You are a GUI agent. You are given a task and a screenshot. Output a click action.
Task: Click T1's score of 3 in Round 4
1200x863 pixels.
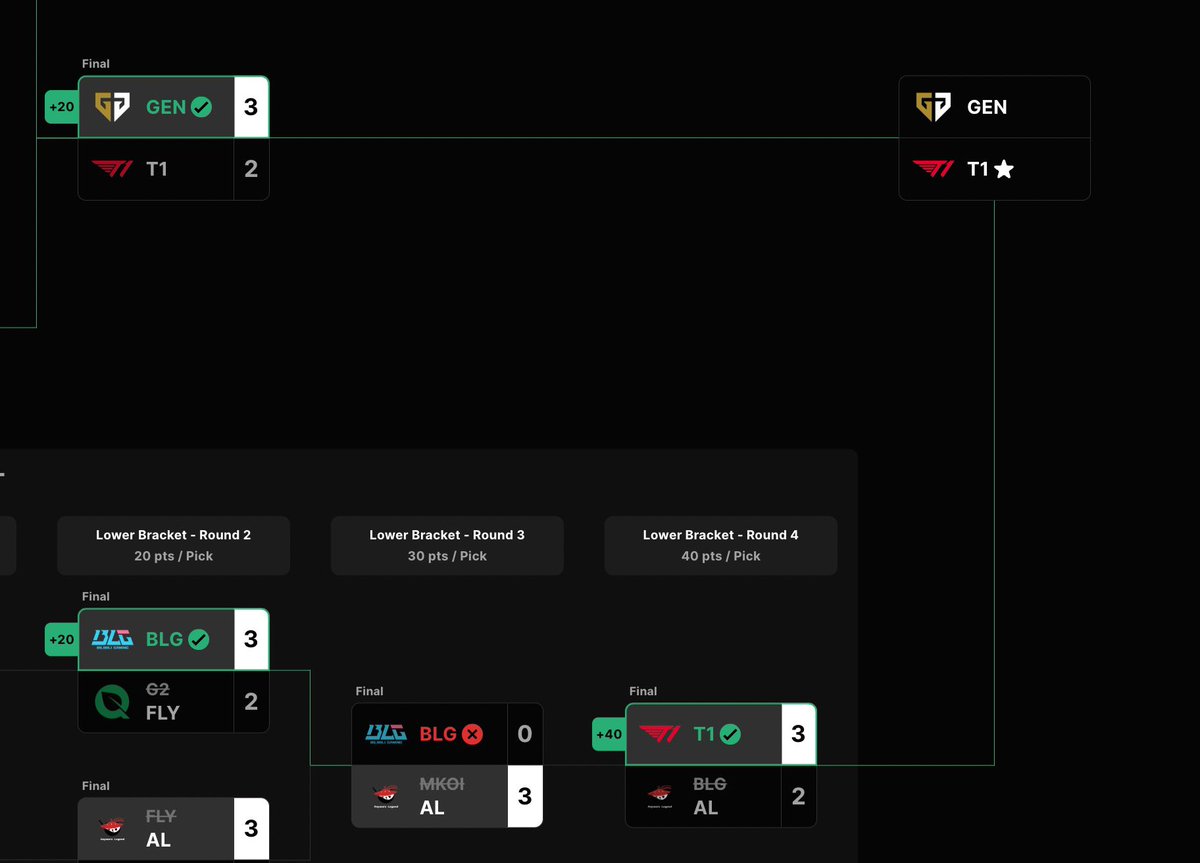coord(798,734)
